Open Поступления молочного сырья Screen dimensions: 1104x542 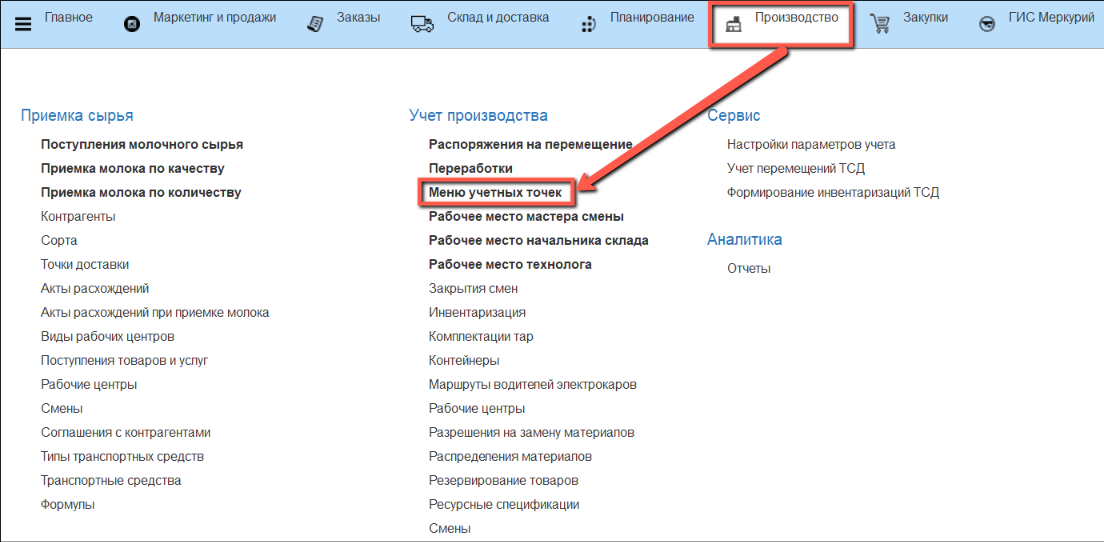coord(142,144)
